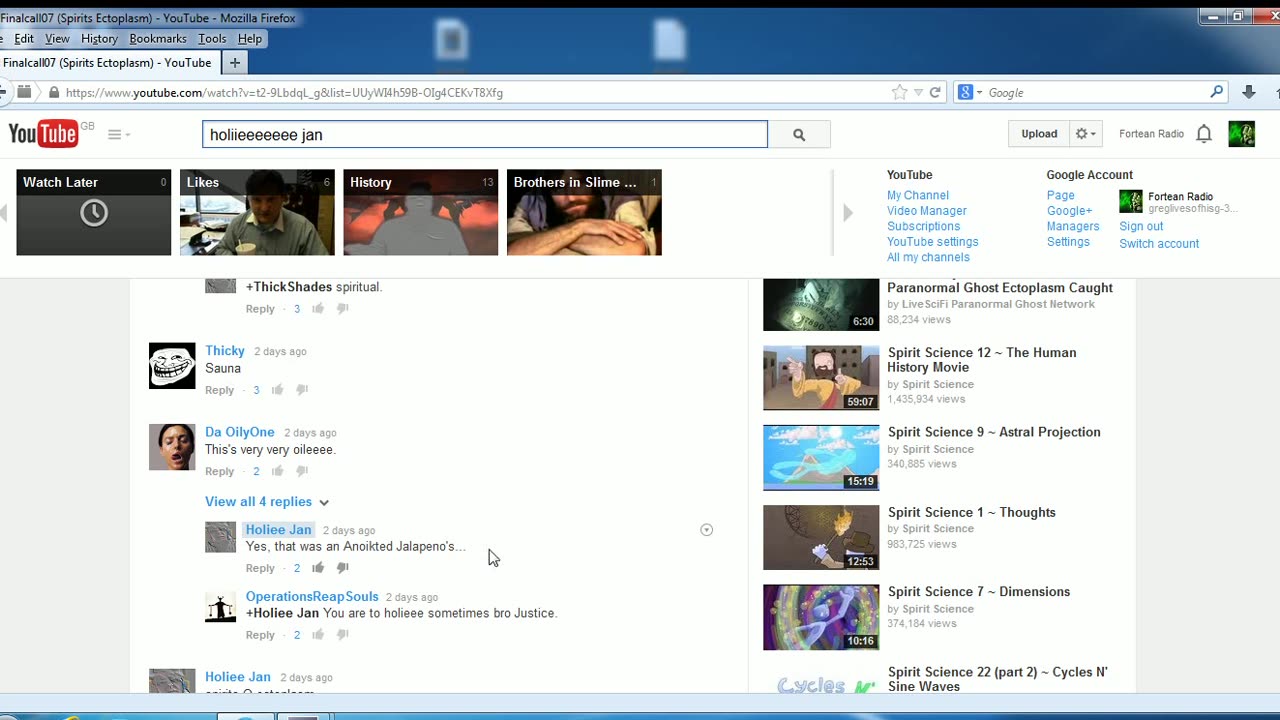Open the Google+ link

pos(1069,211)
